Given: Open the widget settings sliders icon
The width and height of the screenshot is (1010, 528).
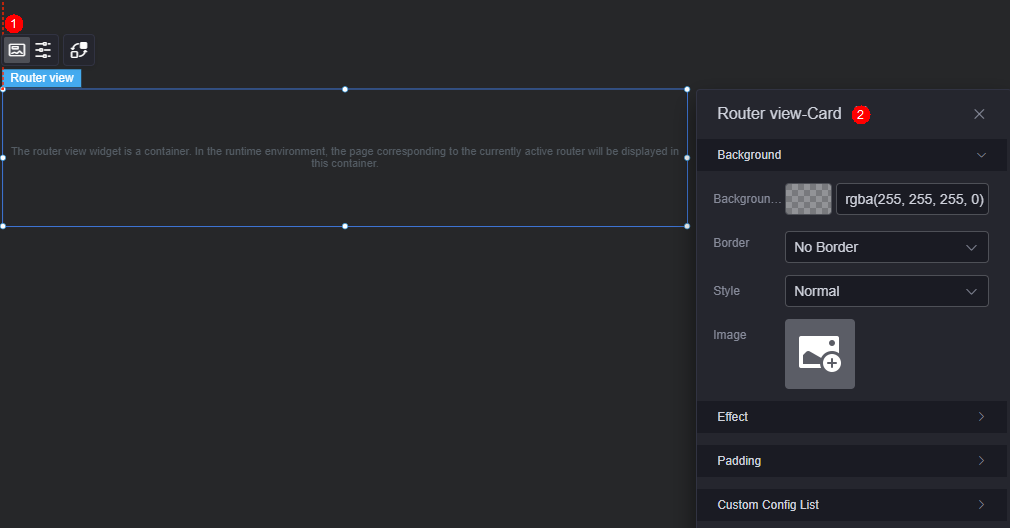Looking at the screenshot, I should 43,50.
